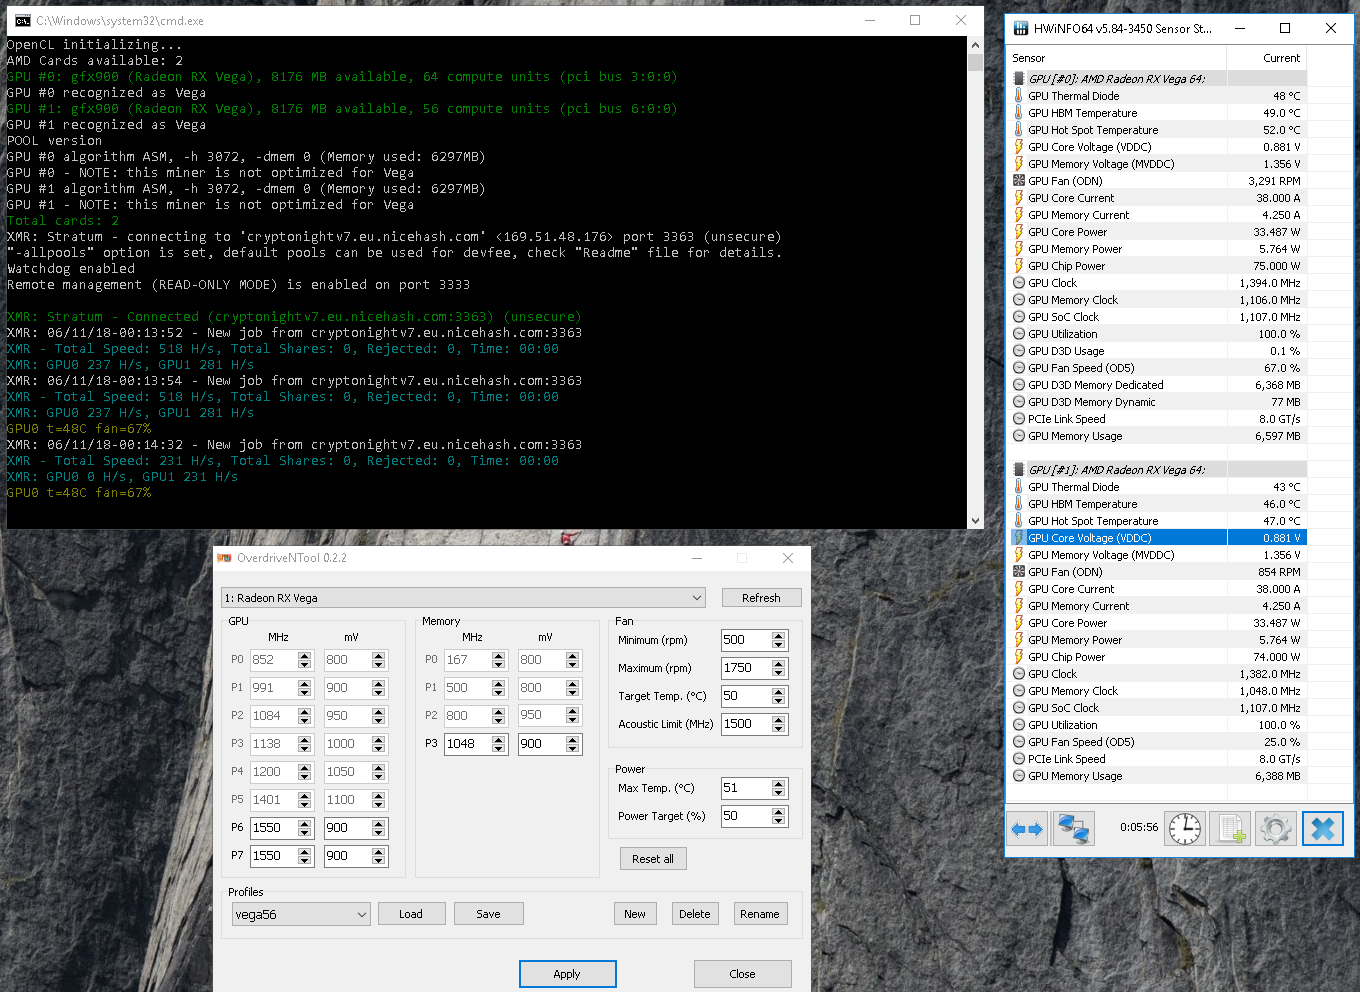Decrease Power Target with down stepper
The width and height of the screenshot is (1360, 992).
pos(779,821)
